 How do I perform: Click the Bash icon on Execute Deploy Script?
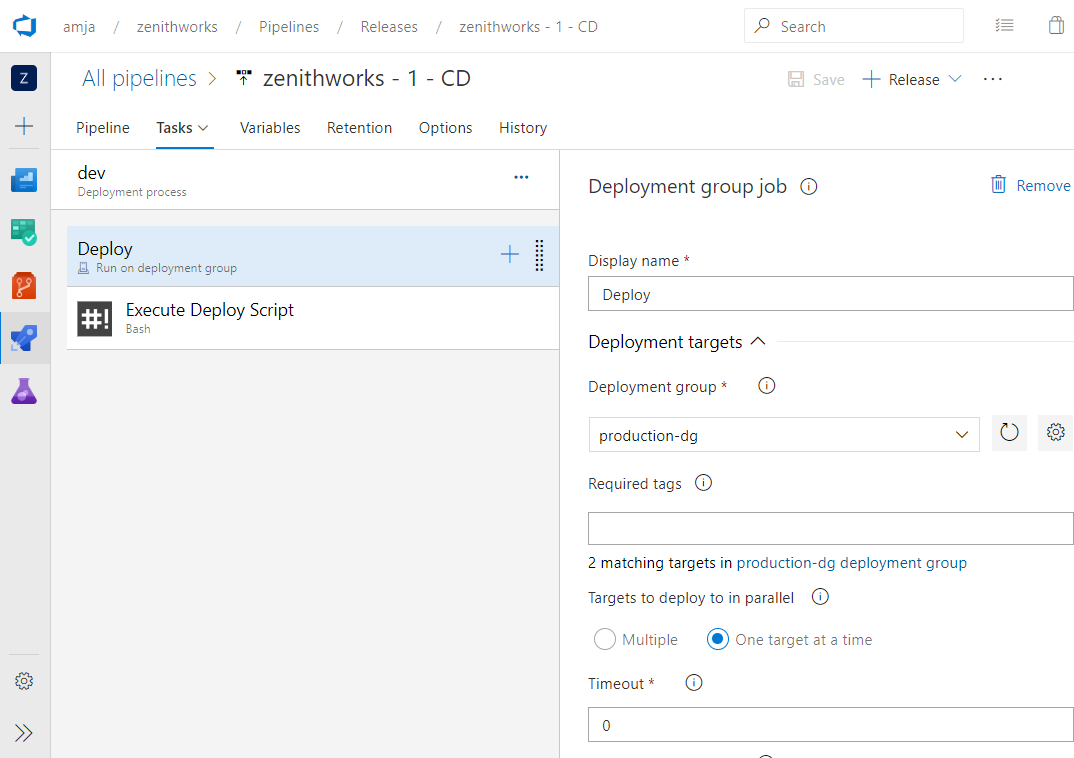[94, 318]
